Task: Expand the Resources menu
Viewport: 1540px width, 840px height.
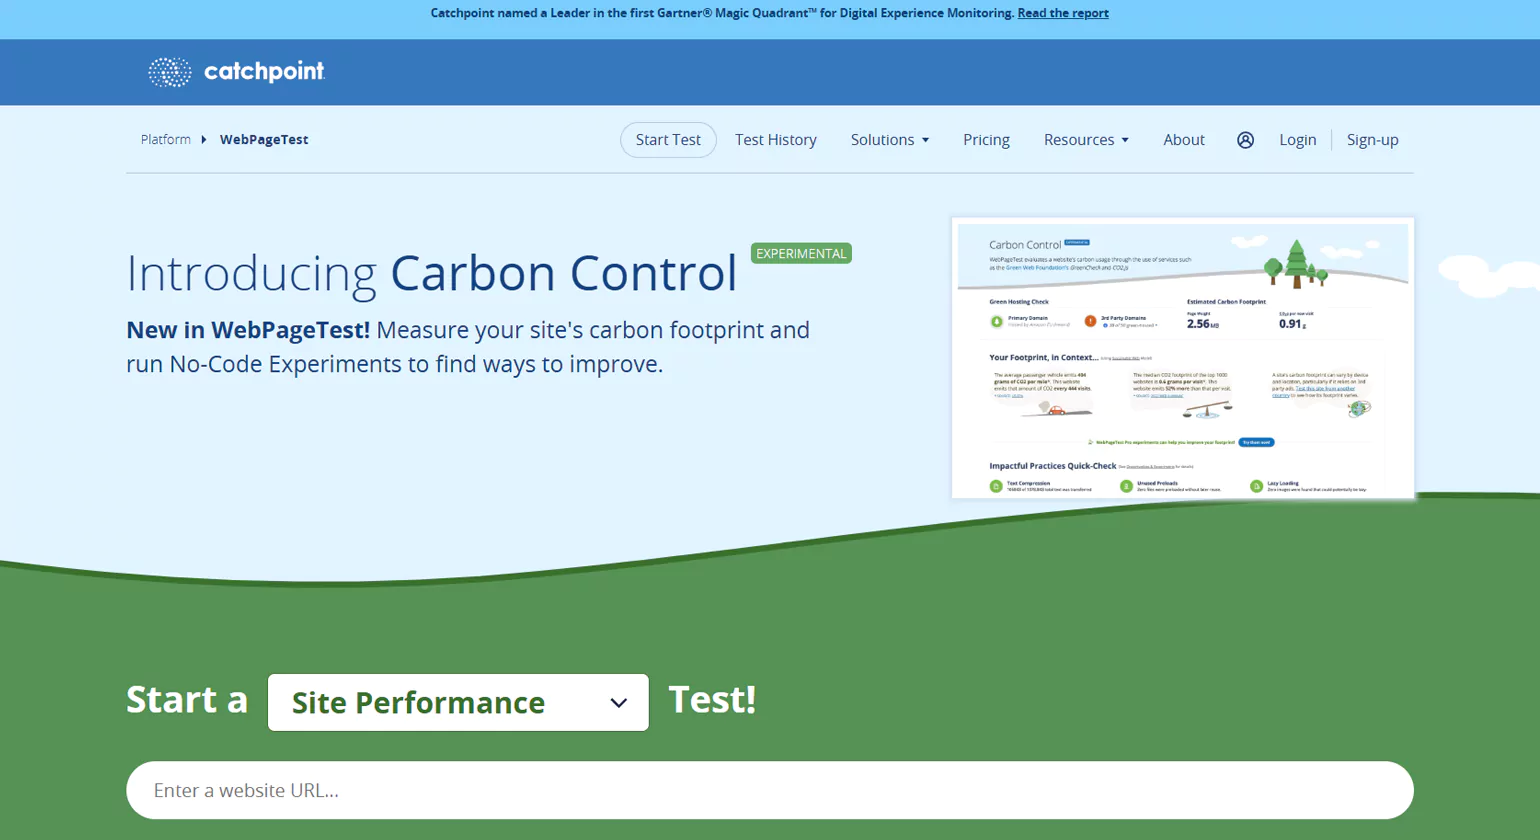Action: pos(1086,140)
